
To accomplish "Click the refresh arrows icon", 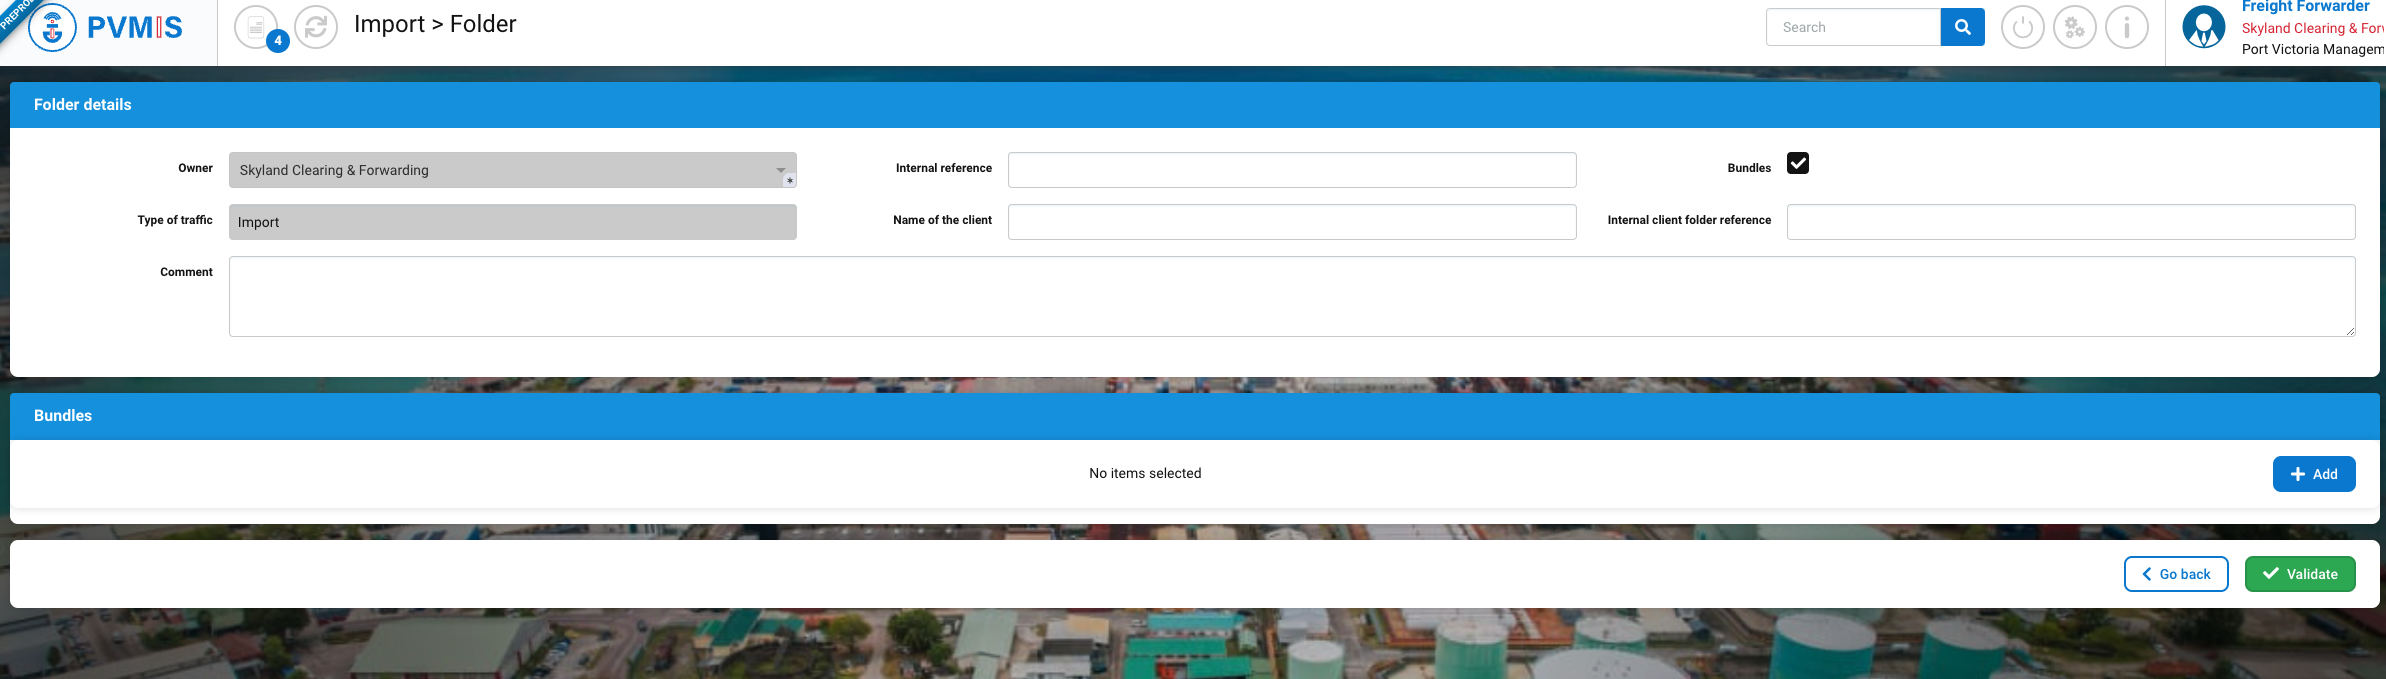I will point(316,27).
